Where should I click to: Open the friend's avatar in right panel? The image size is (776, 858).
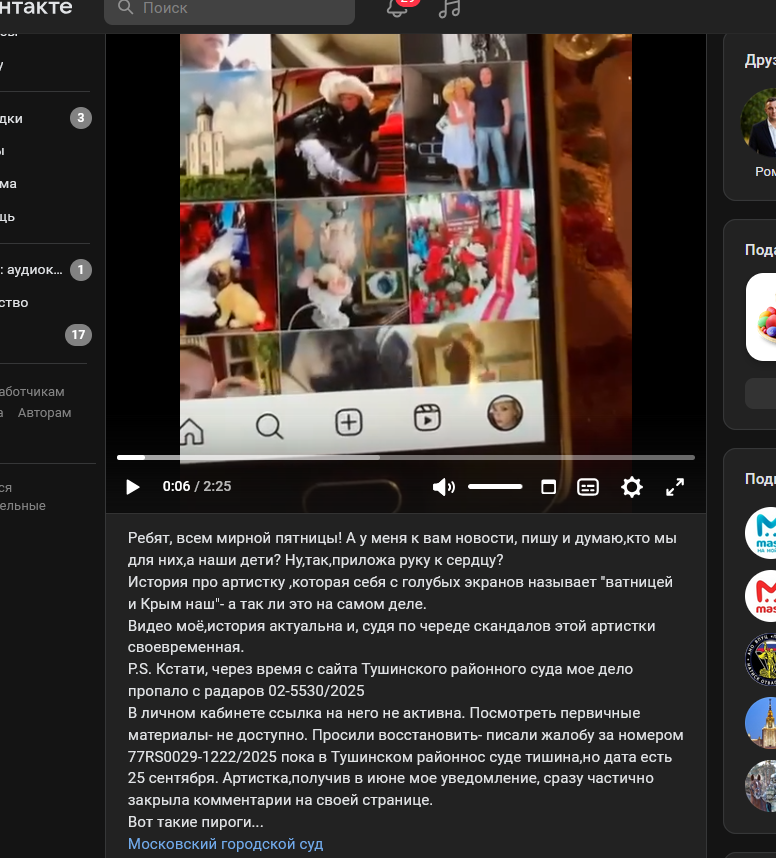click(762, 122)
